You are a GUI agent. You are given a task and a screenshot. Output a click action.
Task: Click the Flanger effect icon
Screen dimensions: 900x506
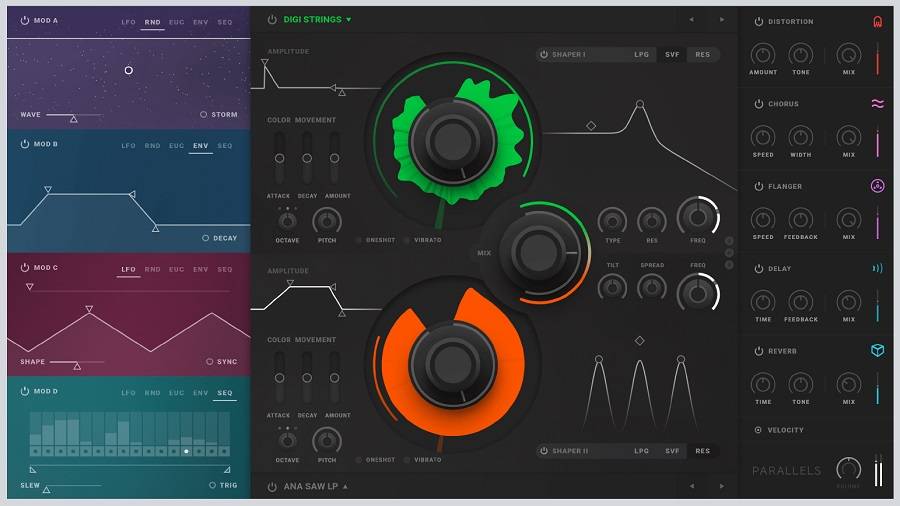coord(877,186)
